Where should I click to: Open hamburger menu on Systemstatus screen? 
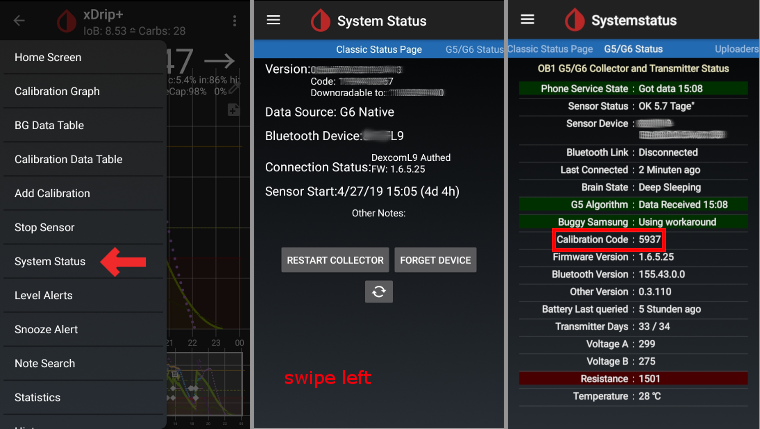tap(527, 19)
